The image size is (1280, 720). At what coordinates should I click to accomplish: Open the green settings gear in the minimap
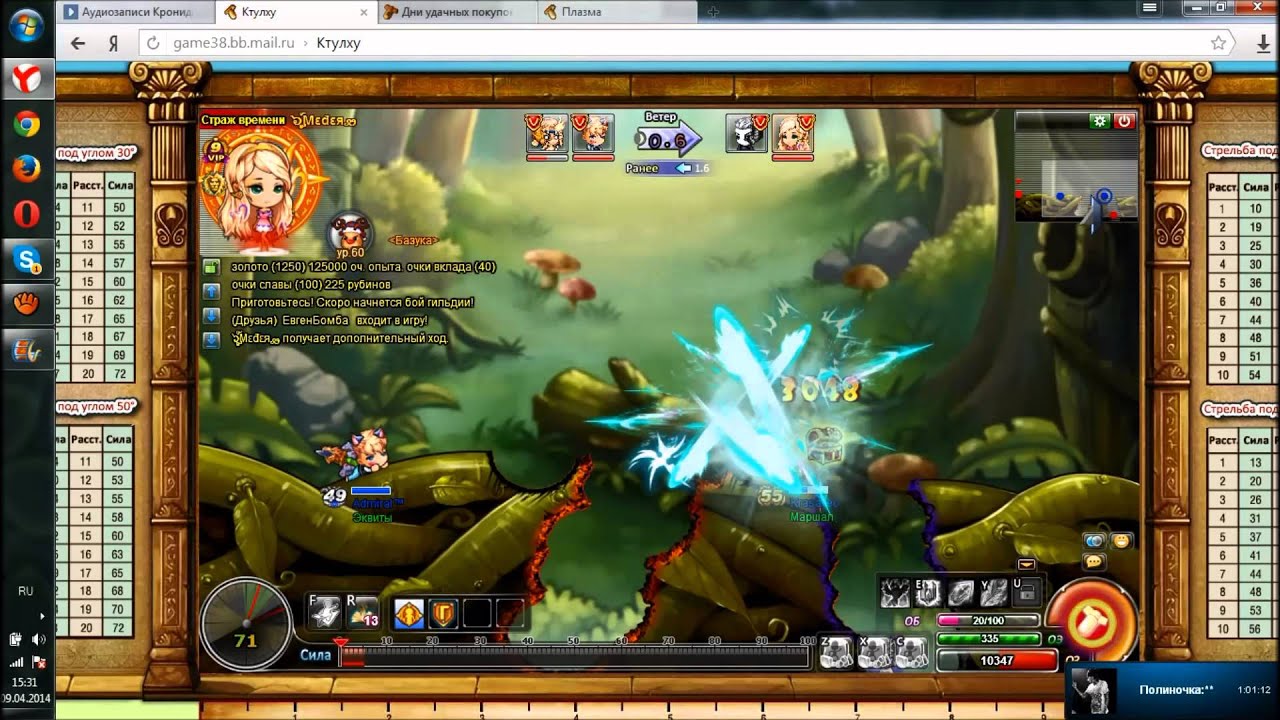pos(1100,121)
